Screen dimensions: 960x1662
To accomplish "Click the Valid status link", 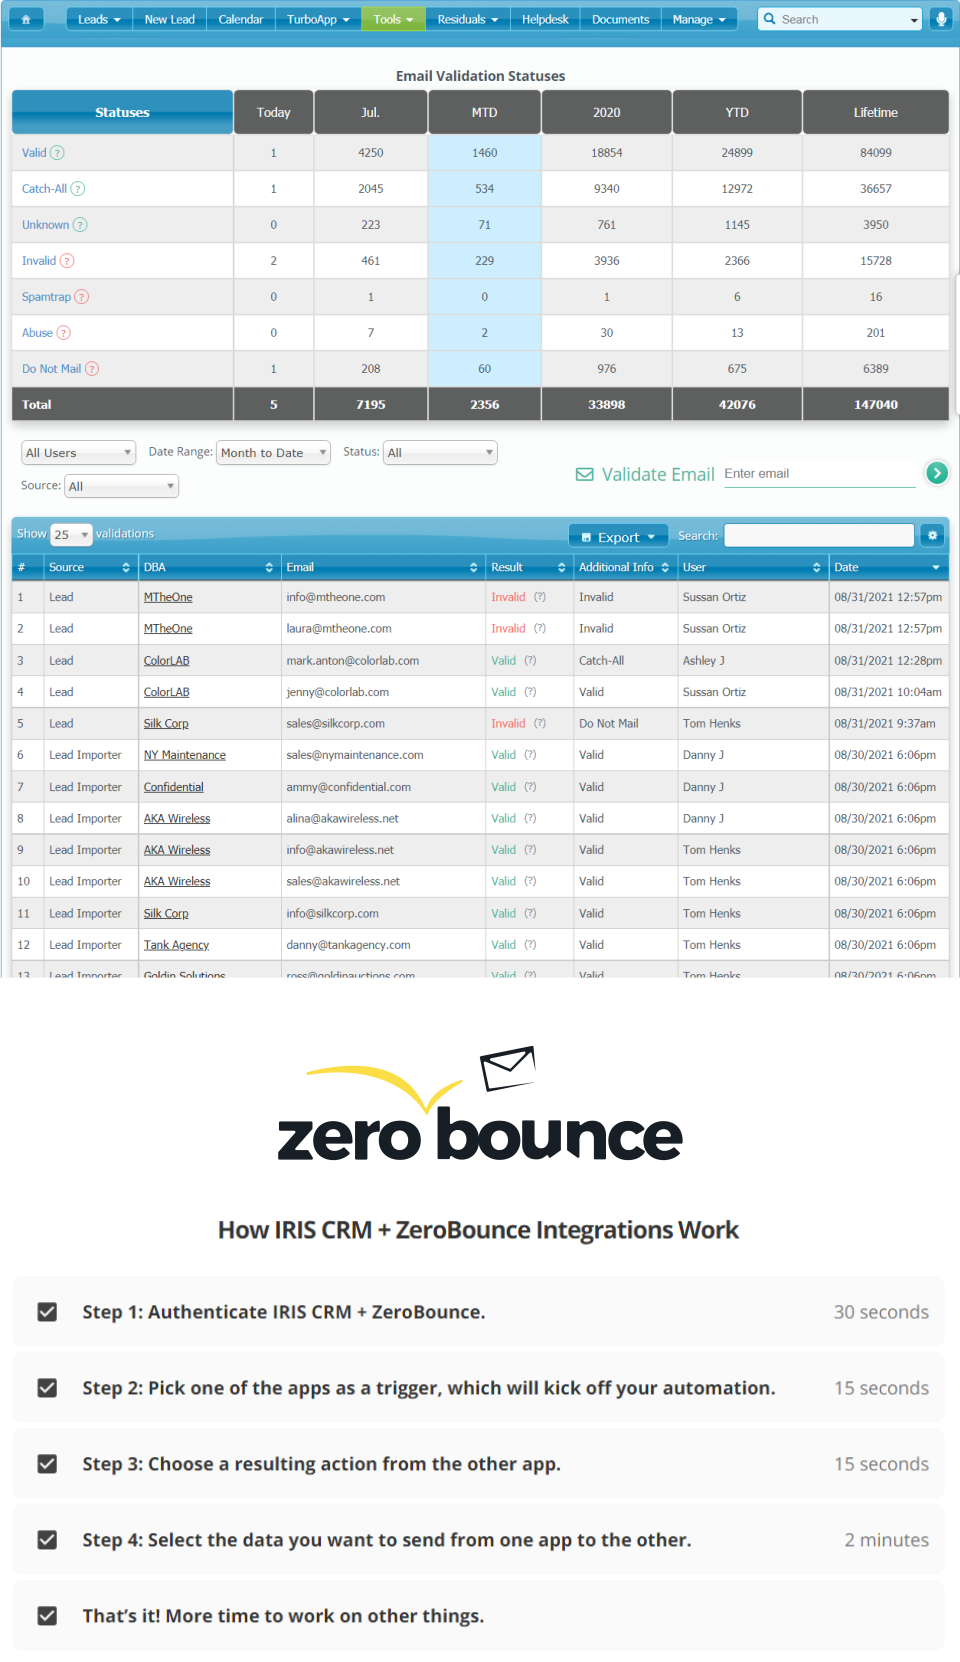I will tap(34, 153).
